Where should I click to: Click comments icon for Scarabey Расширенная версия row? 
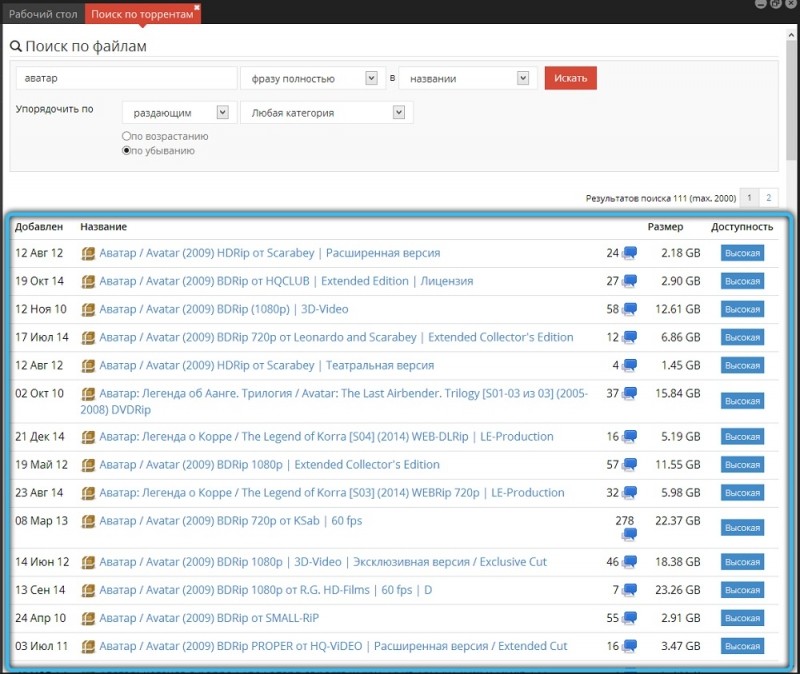[x=630, y=253]
